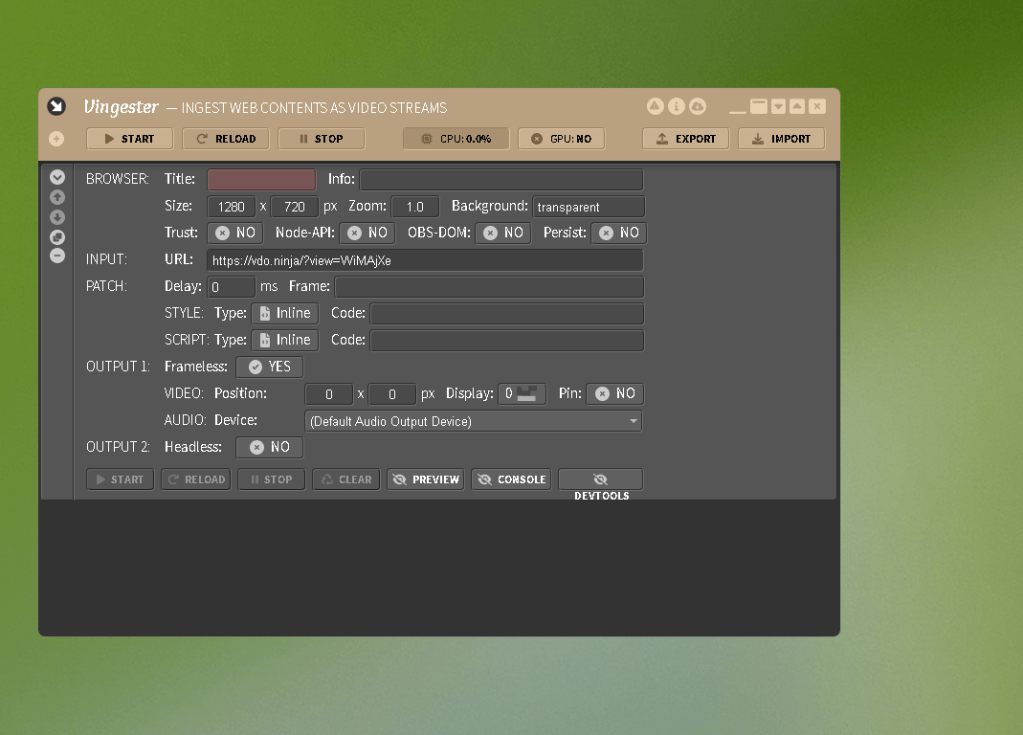Image resolution: width=1023 pixels, height=735 pixels.
Task: Click the URL input field
Action: (425, 260)
